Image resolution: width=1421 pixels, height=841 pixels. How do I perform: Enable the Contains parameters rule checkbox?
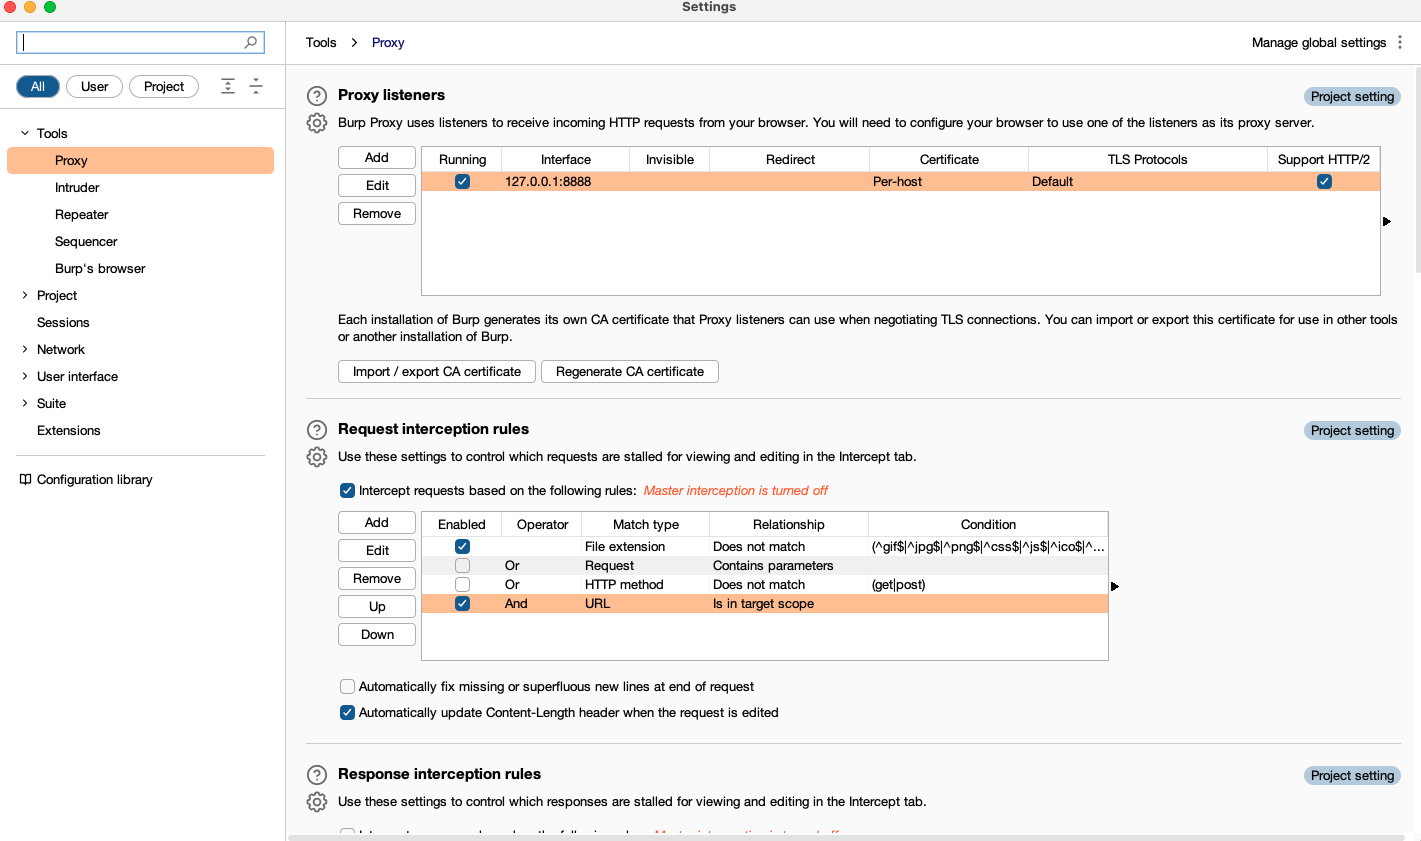(462, 565)
